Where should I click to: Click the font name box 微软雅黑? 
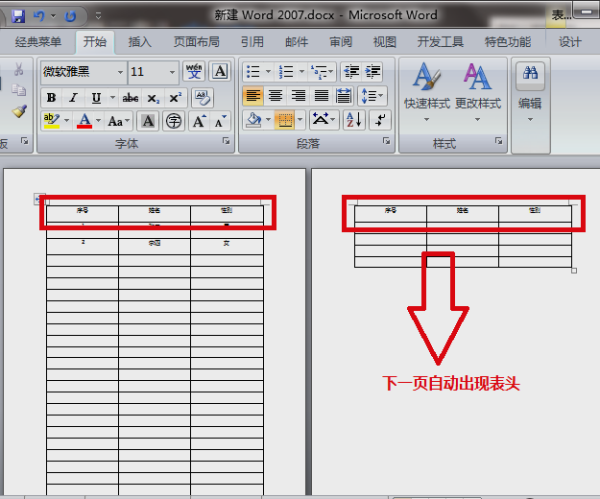pyautogui.click(x=78, y=72)
